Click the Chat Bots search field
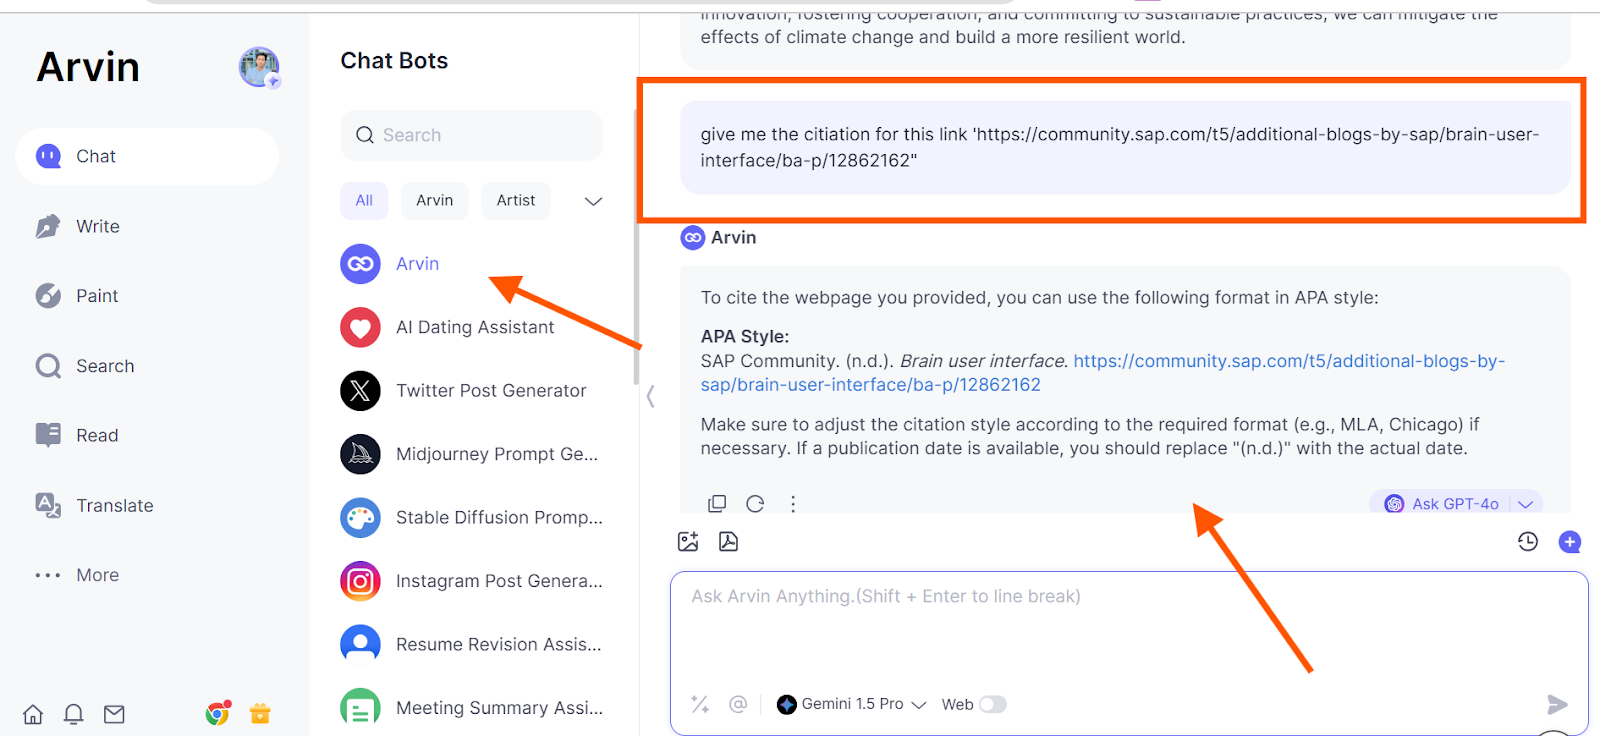The image size is (1600, 736). (471, 135)
